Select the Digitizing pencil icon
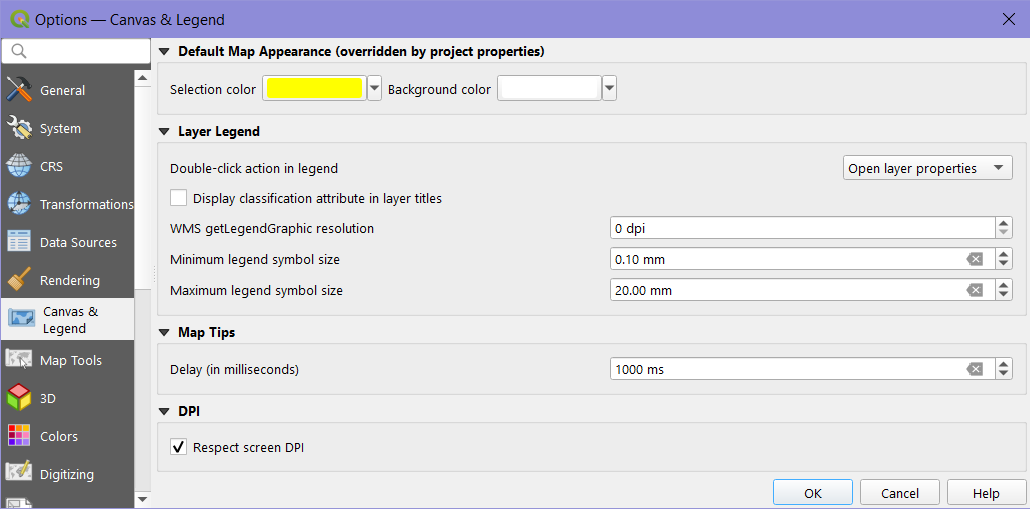 [x=19, y=474]
